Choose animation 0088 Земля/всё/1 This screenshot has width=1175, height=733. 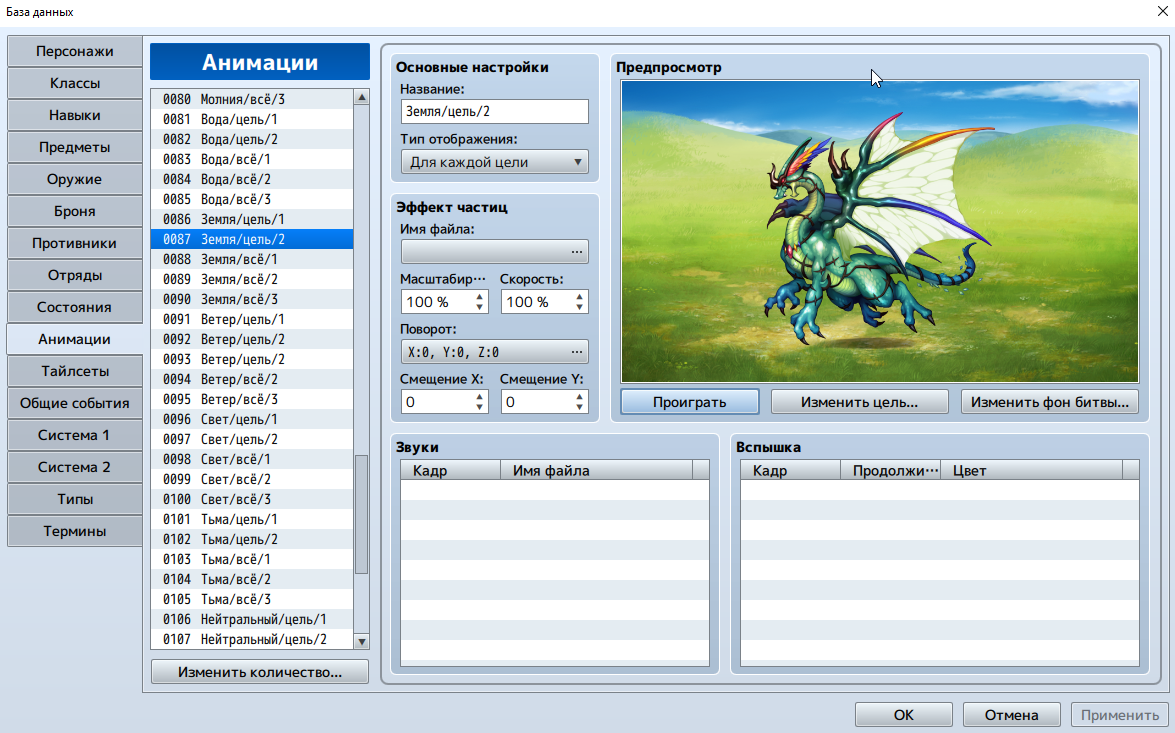click(252, 259)
